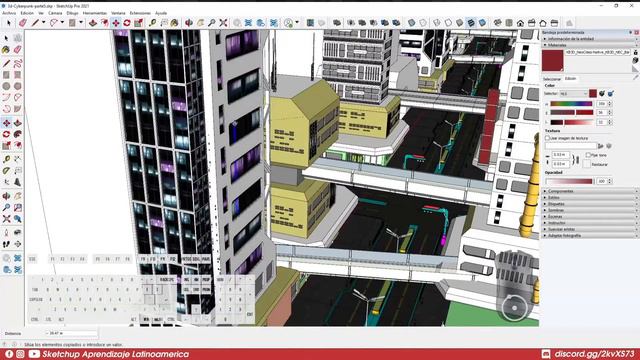
Task: Activate the Rotate tool in top toolbar
Action: point(127,23)
